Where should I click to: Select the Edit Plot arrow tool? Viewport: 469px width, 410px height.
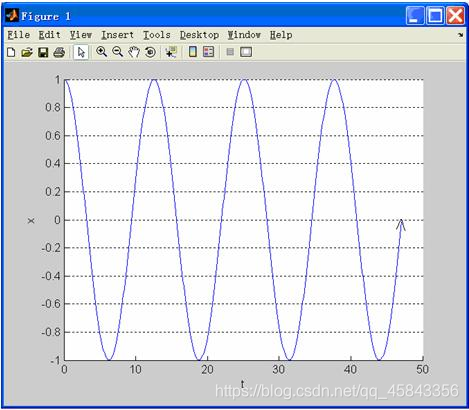81,52
